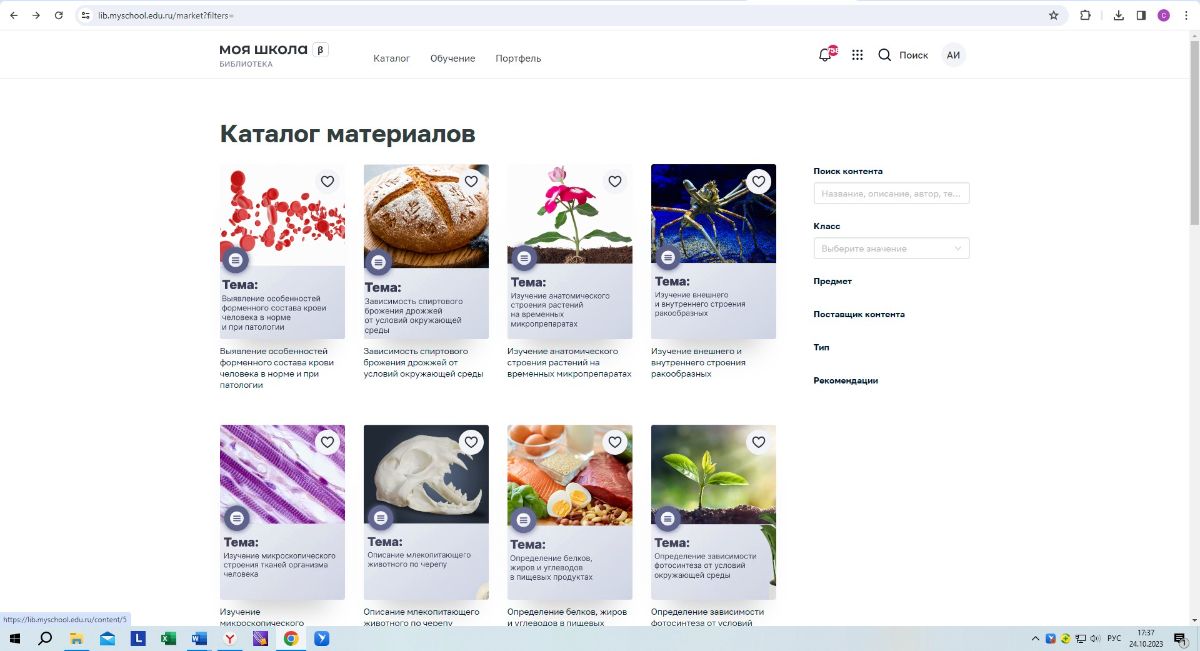
Task: Open title link Описание млекопитающего животного по черепу
Action: 422,616
